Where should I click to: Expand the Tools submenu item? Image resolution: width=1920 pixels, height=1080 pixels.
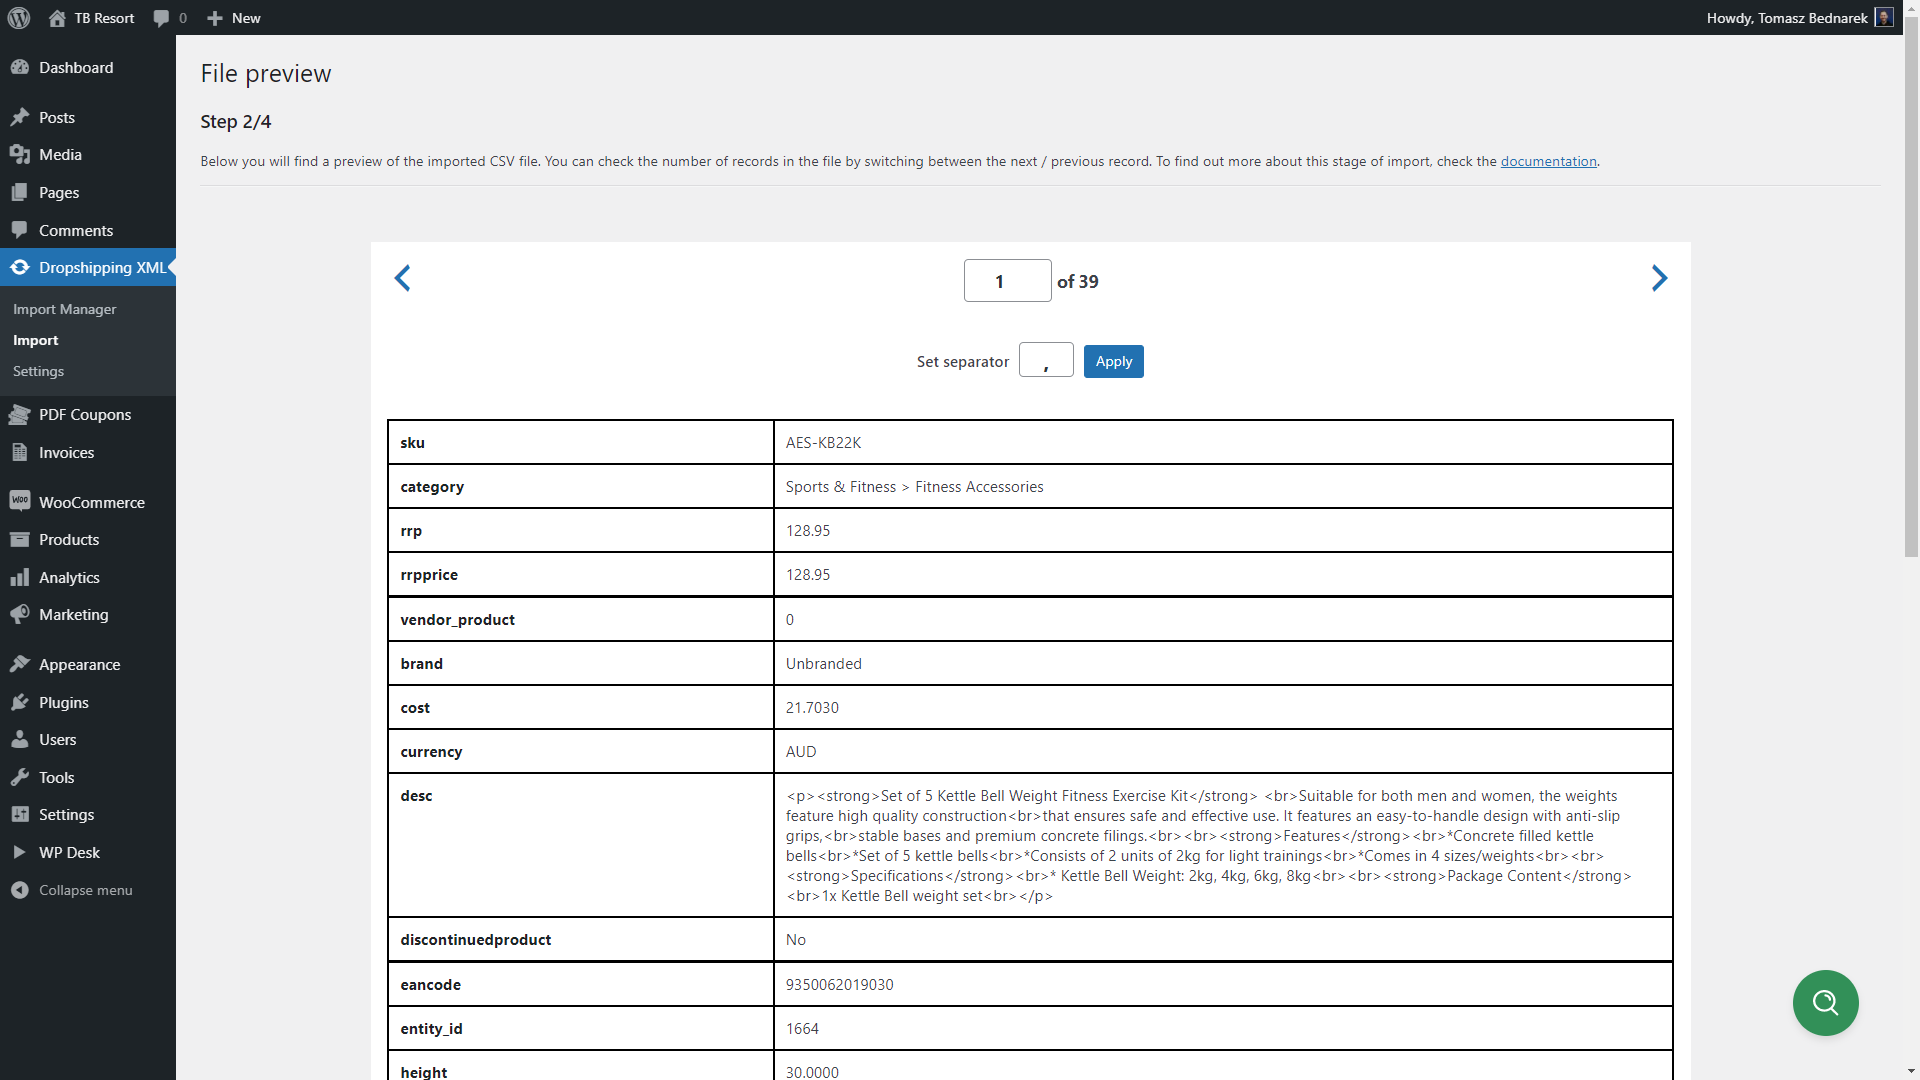[57, 777]
